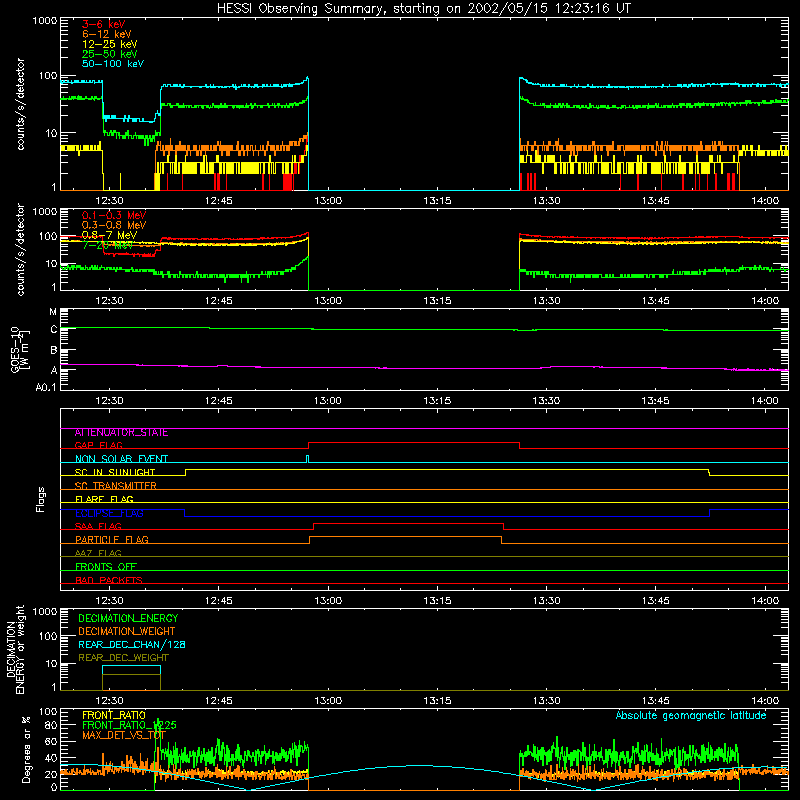Image resolution: width=800 pixels, height=800 pixels.
Task: Click the MAX_DET_VS_TOT legend label
Action: pyautogui.click(x=124, y=735)
